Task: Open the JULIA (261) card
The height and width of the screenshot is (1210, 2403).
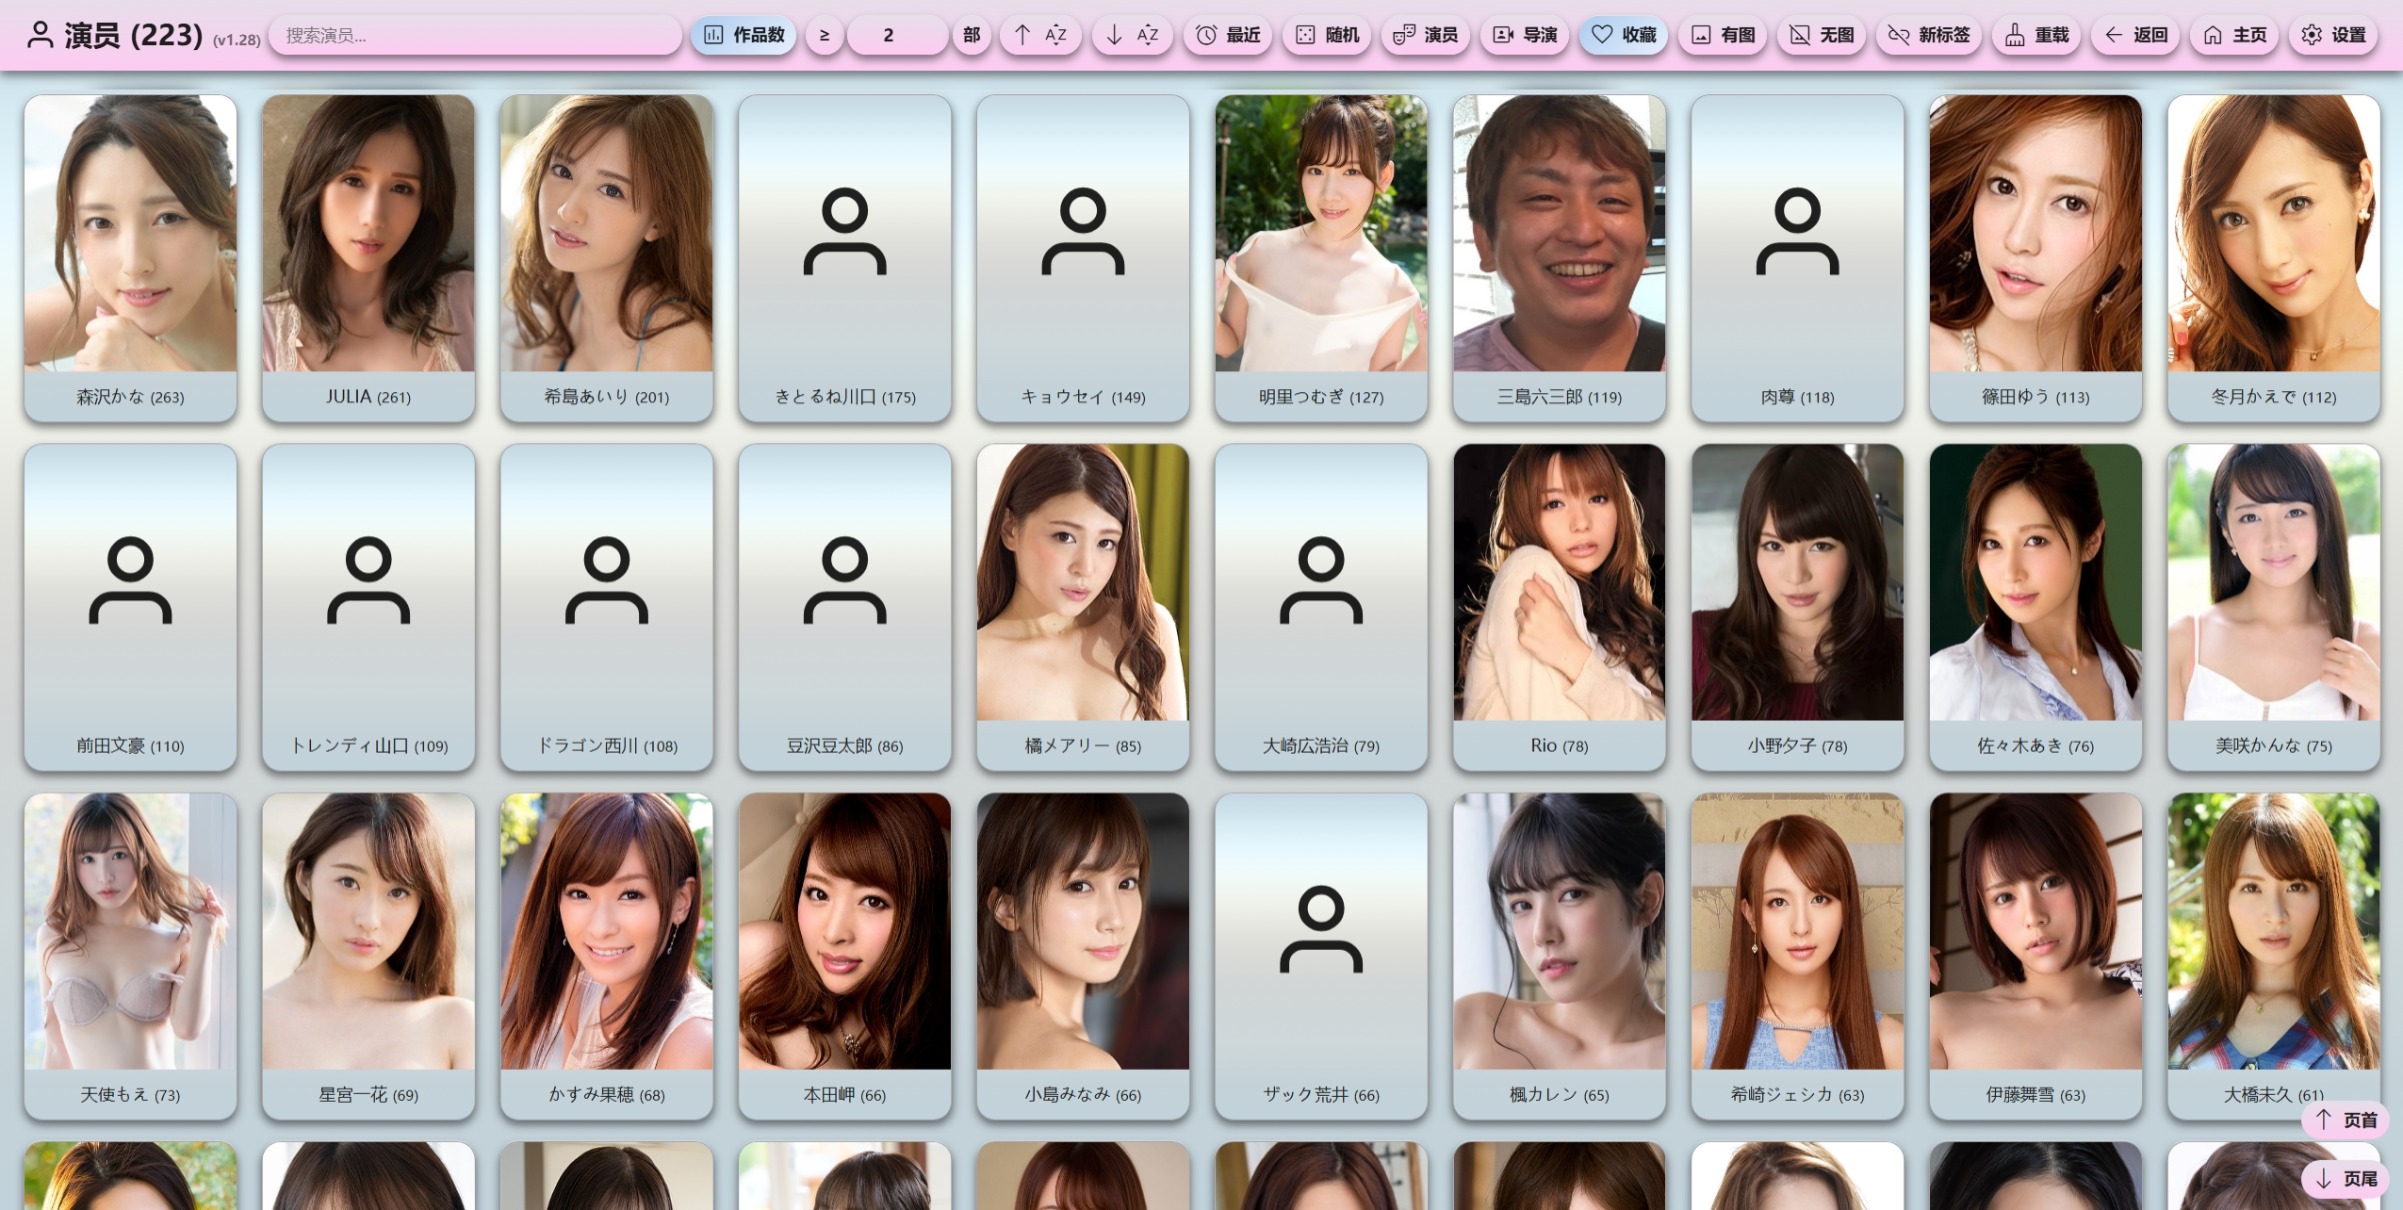Action: 369,258
